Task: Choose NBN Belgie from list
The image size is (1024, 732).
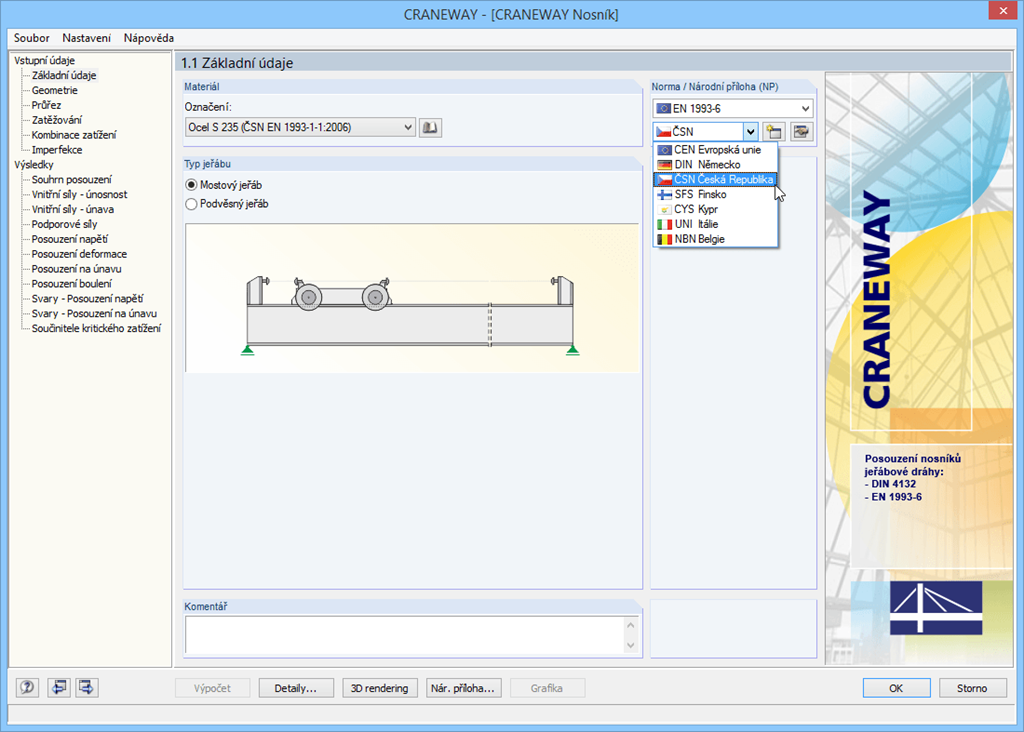Action: (x=716, y=239)
